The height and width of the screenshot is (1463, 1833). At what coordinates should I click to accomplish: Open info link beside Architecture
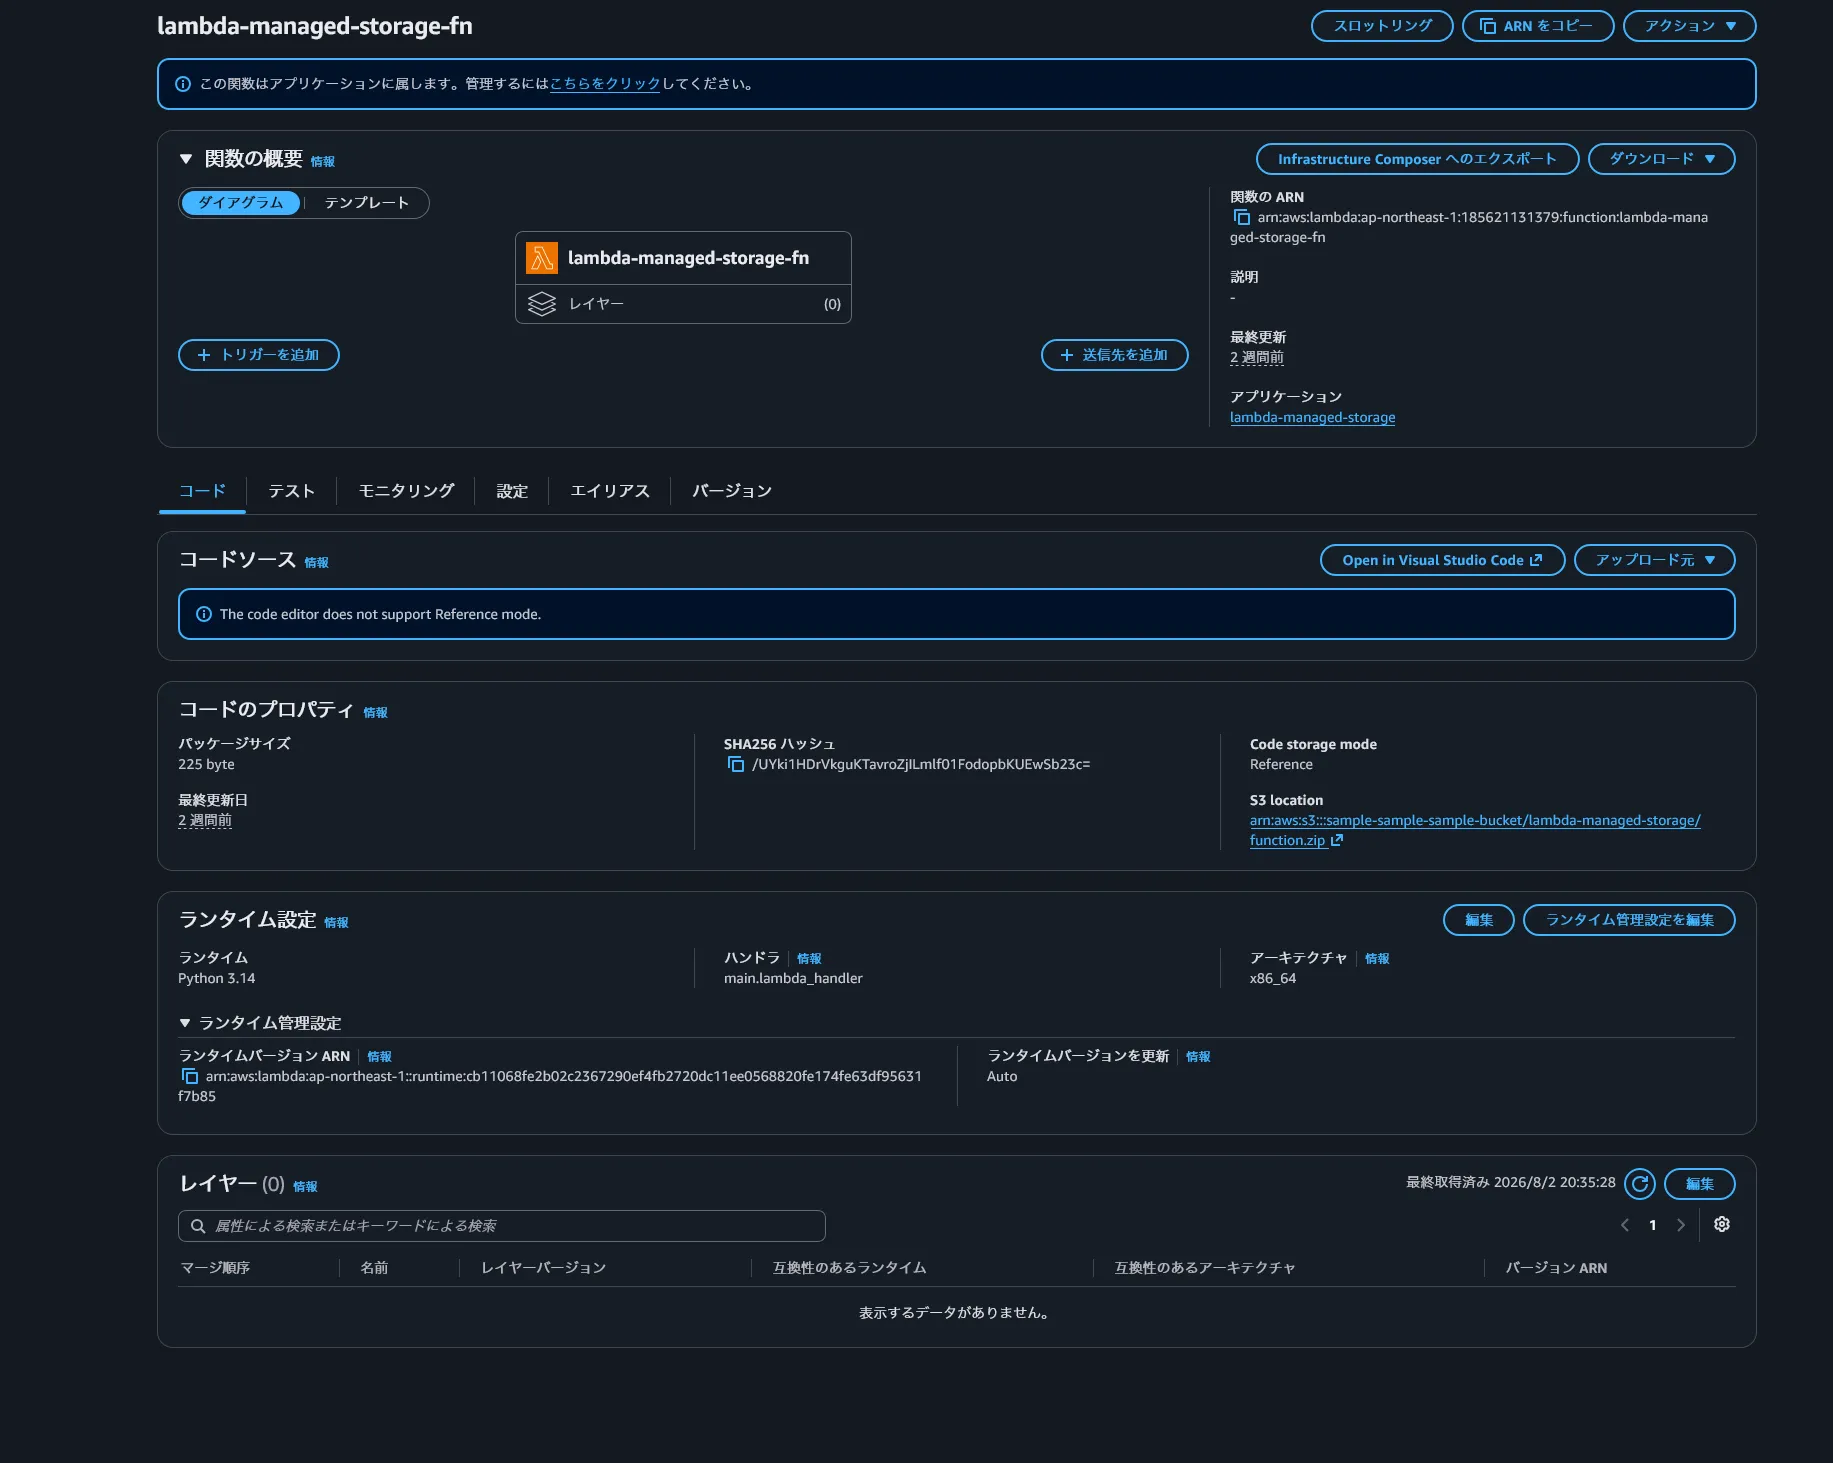[x=1377, y=959]
